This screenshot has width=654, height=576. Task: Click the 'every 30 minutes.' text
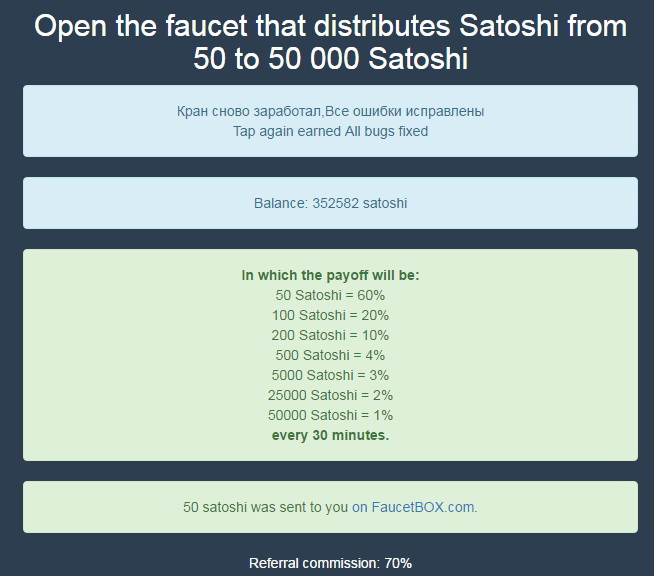pos(330,435)
